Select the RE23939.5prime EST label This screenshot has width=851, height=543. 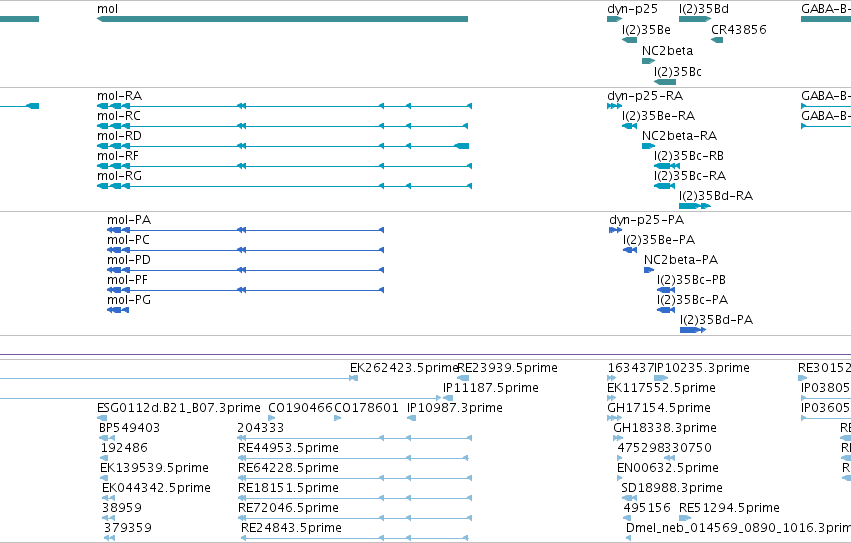507,369
